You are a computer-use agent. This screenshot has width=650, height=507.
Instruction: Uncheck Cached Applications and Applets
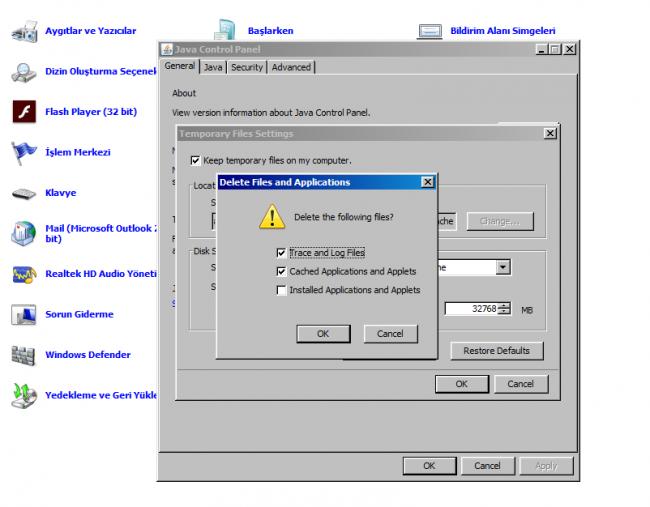[281, 272]
